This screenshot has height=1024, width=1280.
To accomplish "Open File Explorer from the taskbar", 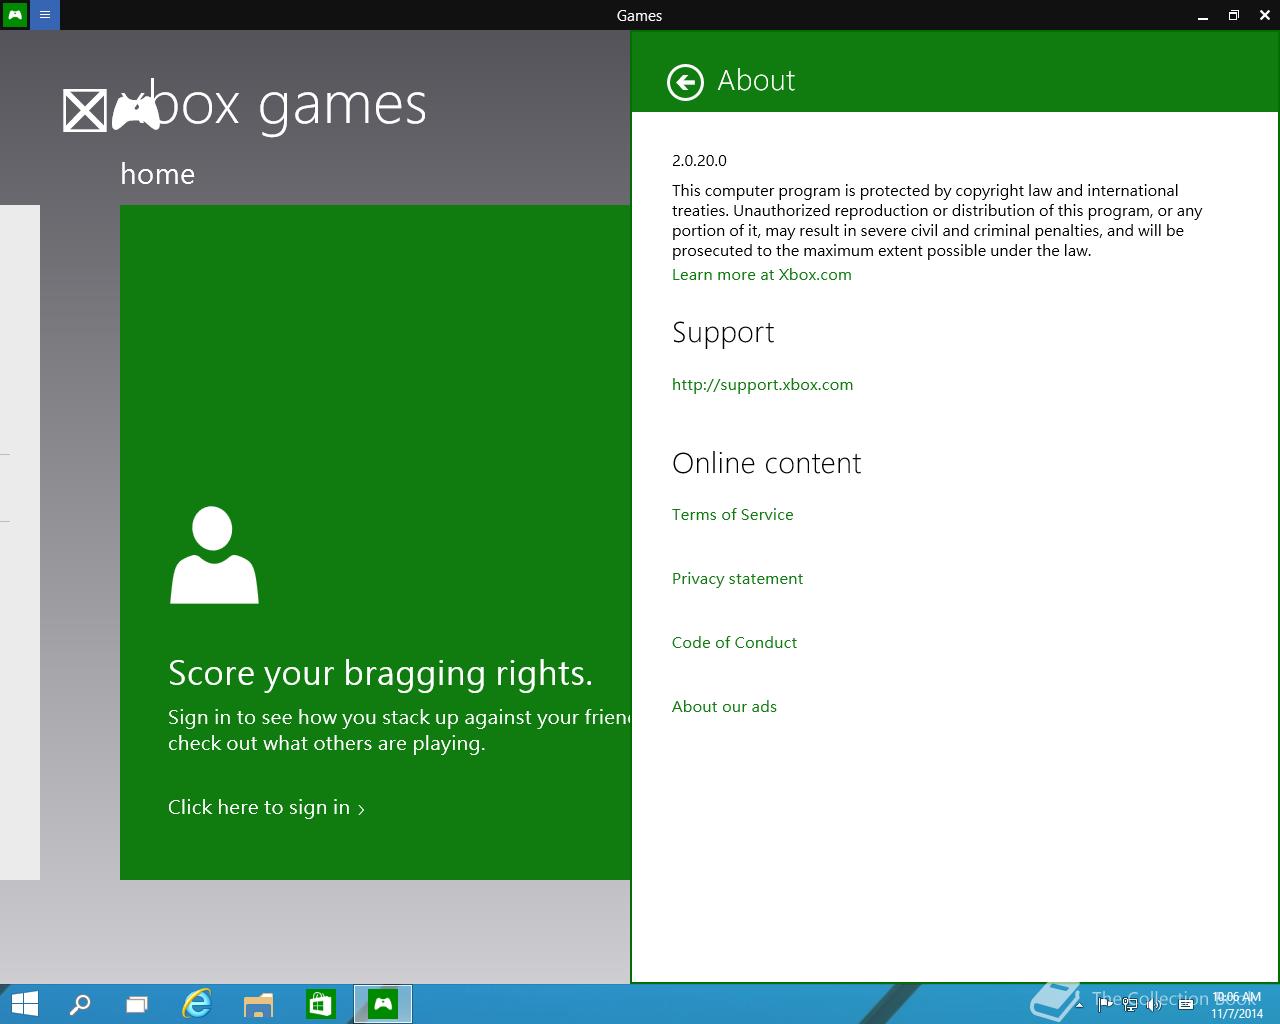I will 258,1004.
